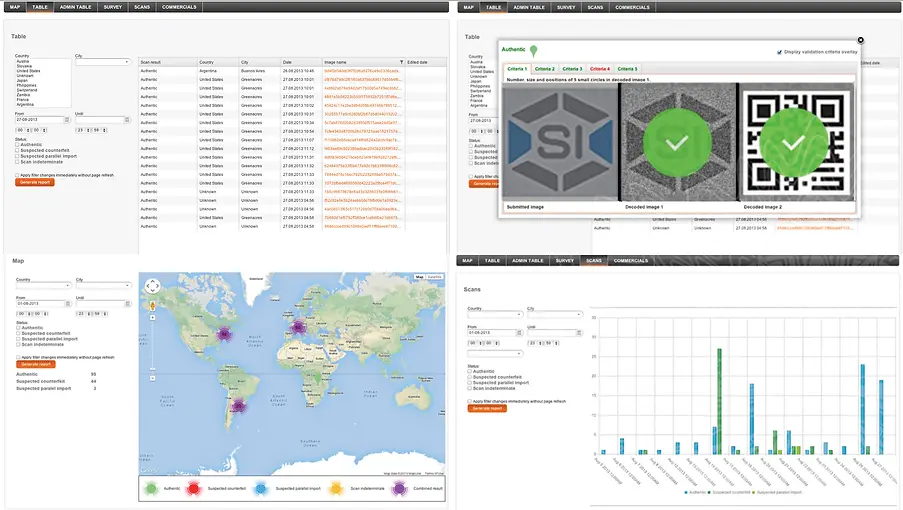Viewport: 903px width, 510px height.
Task: Click the green Authentic icon in the map legend
Action: [151, 489]
